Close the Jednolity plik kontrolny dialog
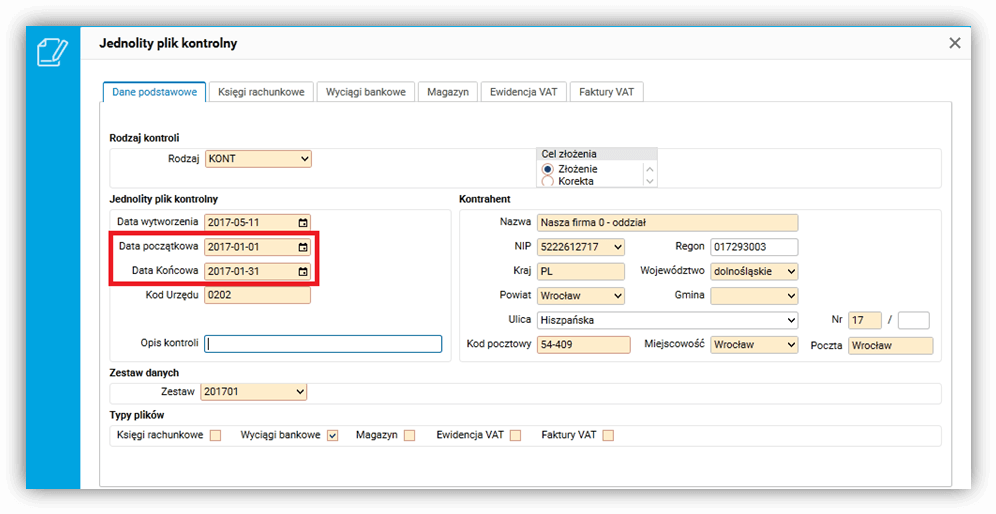This screenshot has height=514, width=996. click(x=954, y=43)
